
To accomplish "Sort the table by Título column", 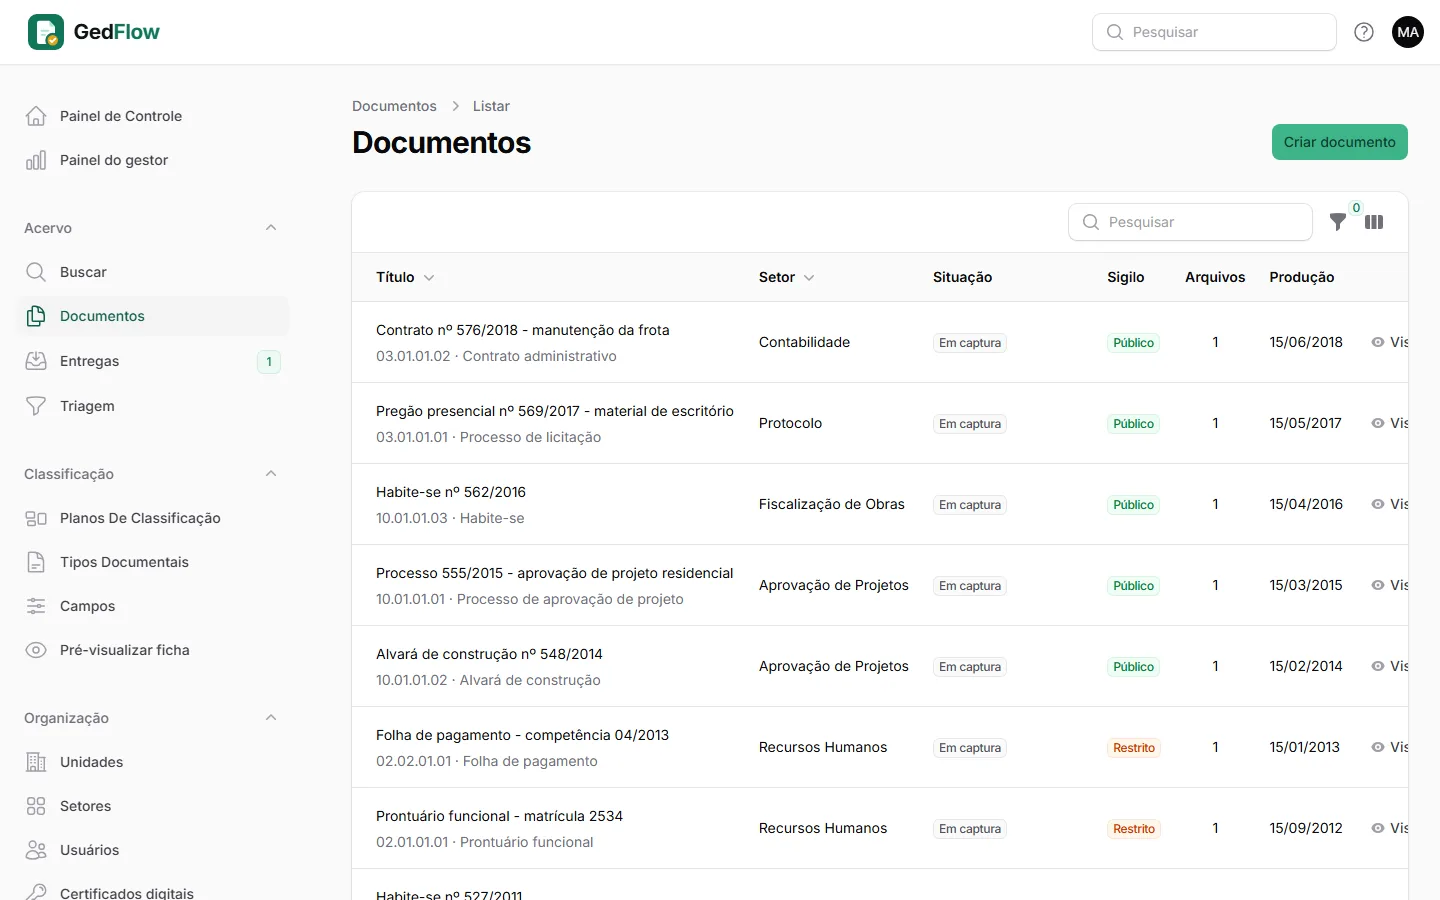I will [x=405, y=277].
